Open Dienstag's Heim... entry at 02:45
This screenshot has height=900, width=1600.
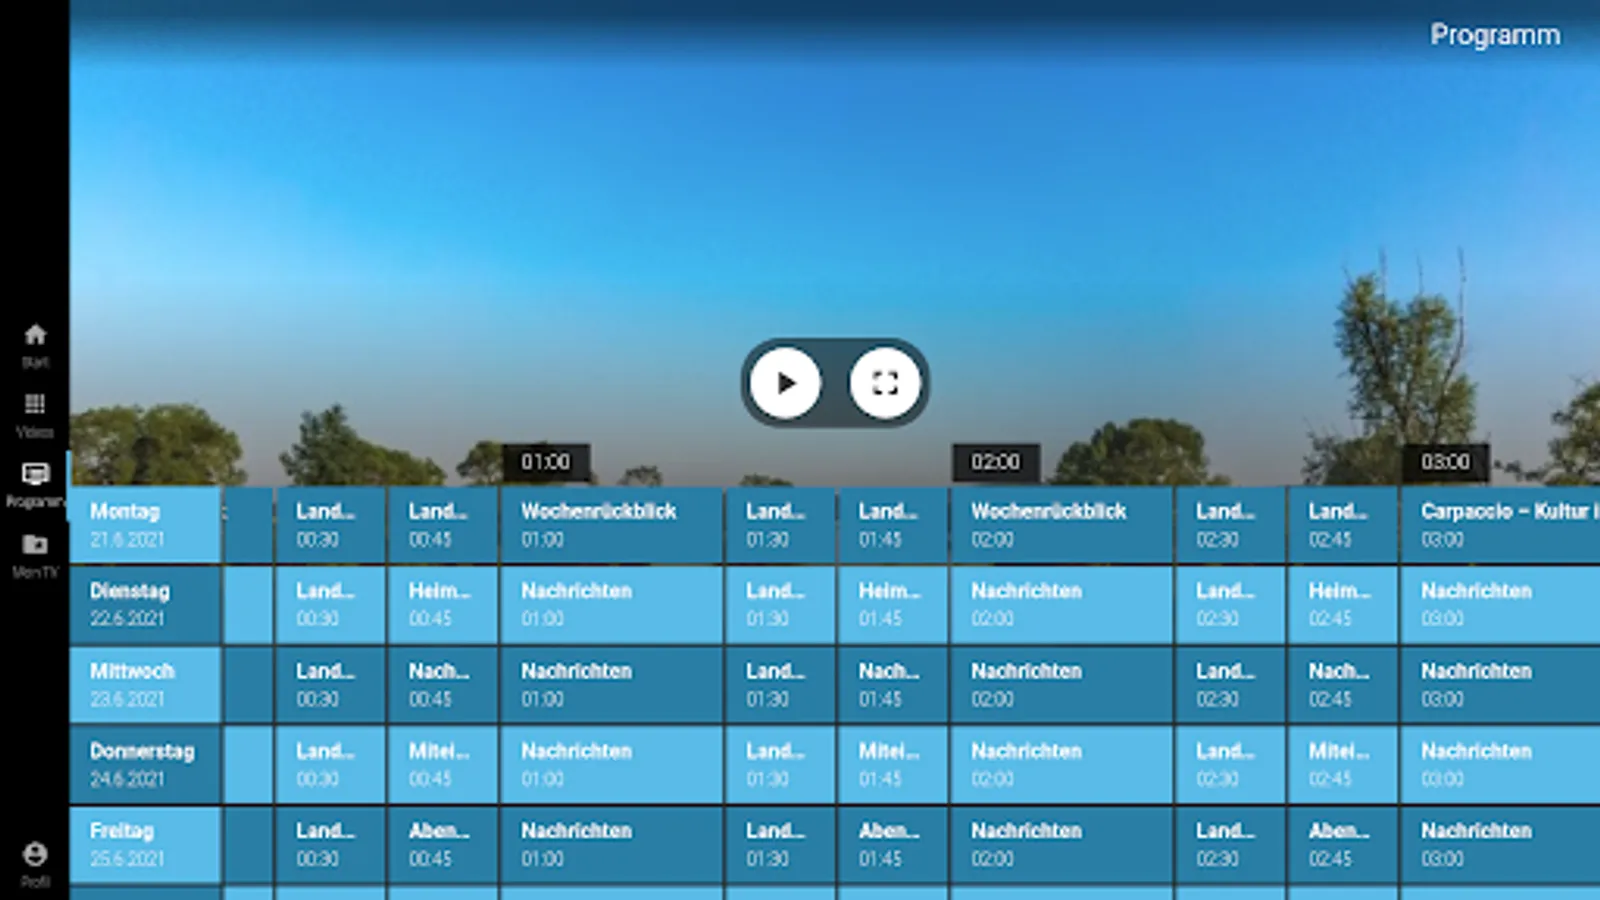[x=1343, y=605]
